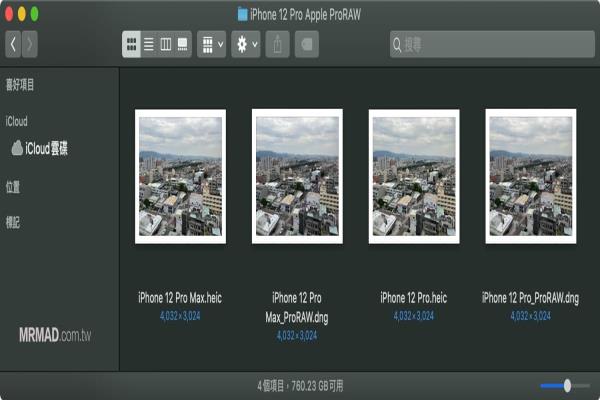Switch to icon grid view
Screen dimensions: 600x400
click(x=131, y=44)
